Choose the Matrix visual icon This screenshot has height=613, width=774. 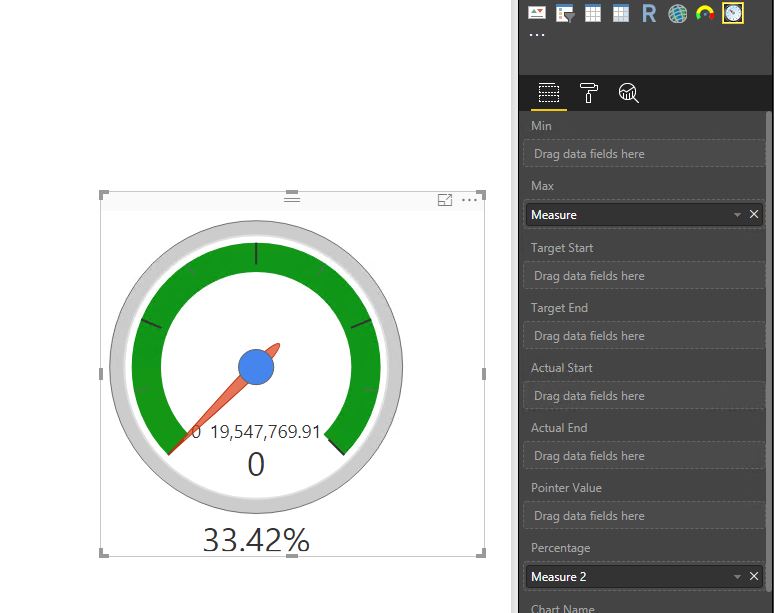(x=621, y=13)
